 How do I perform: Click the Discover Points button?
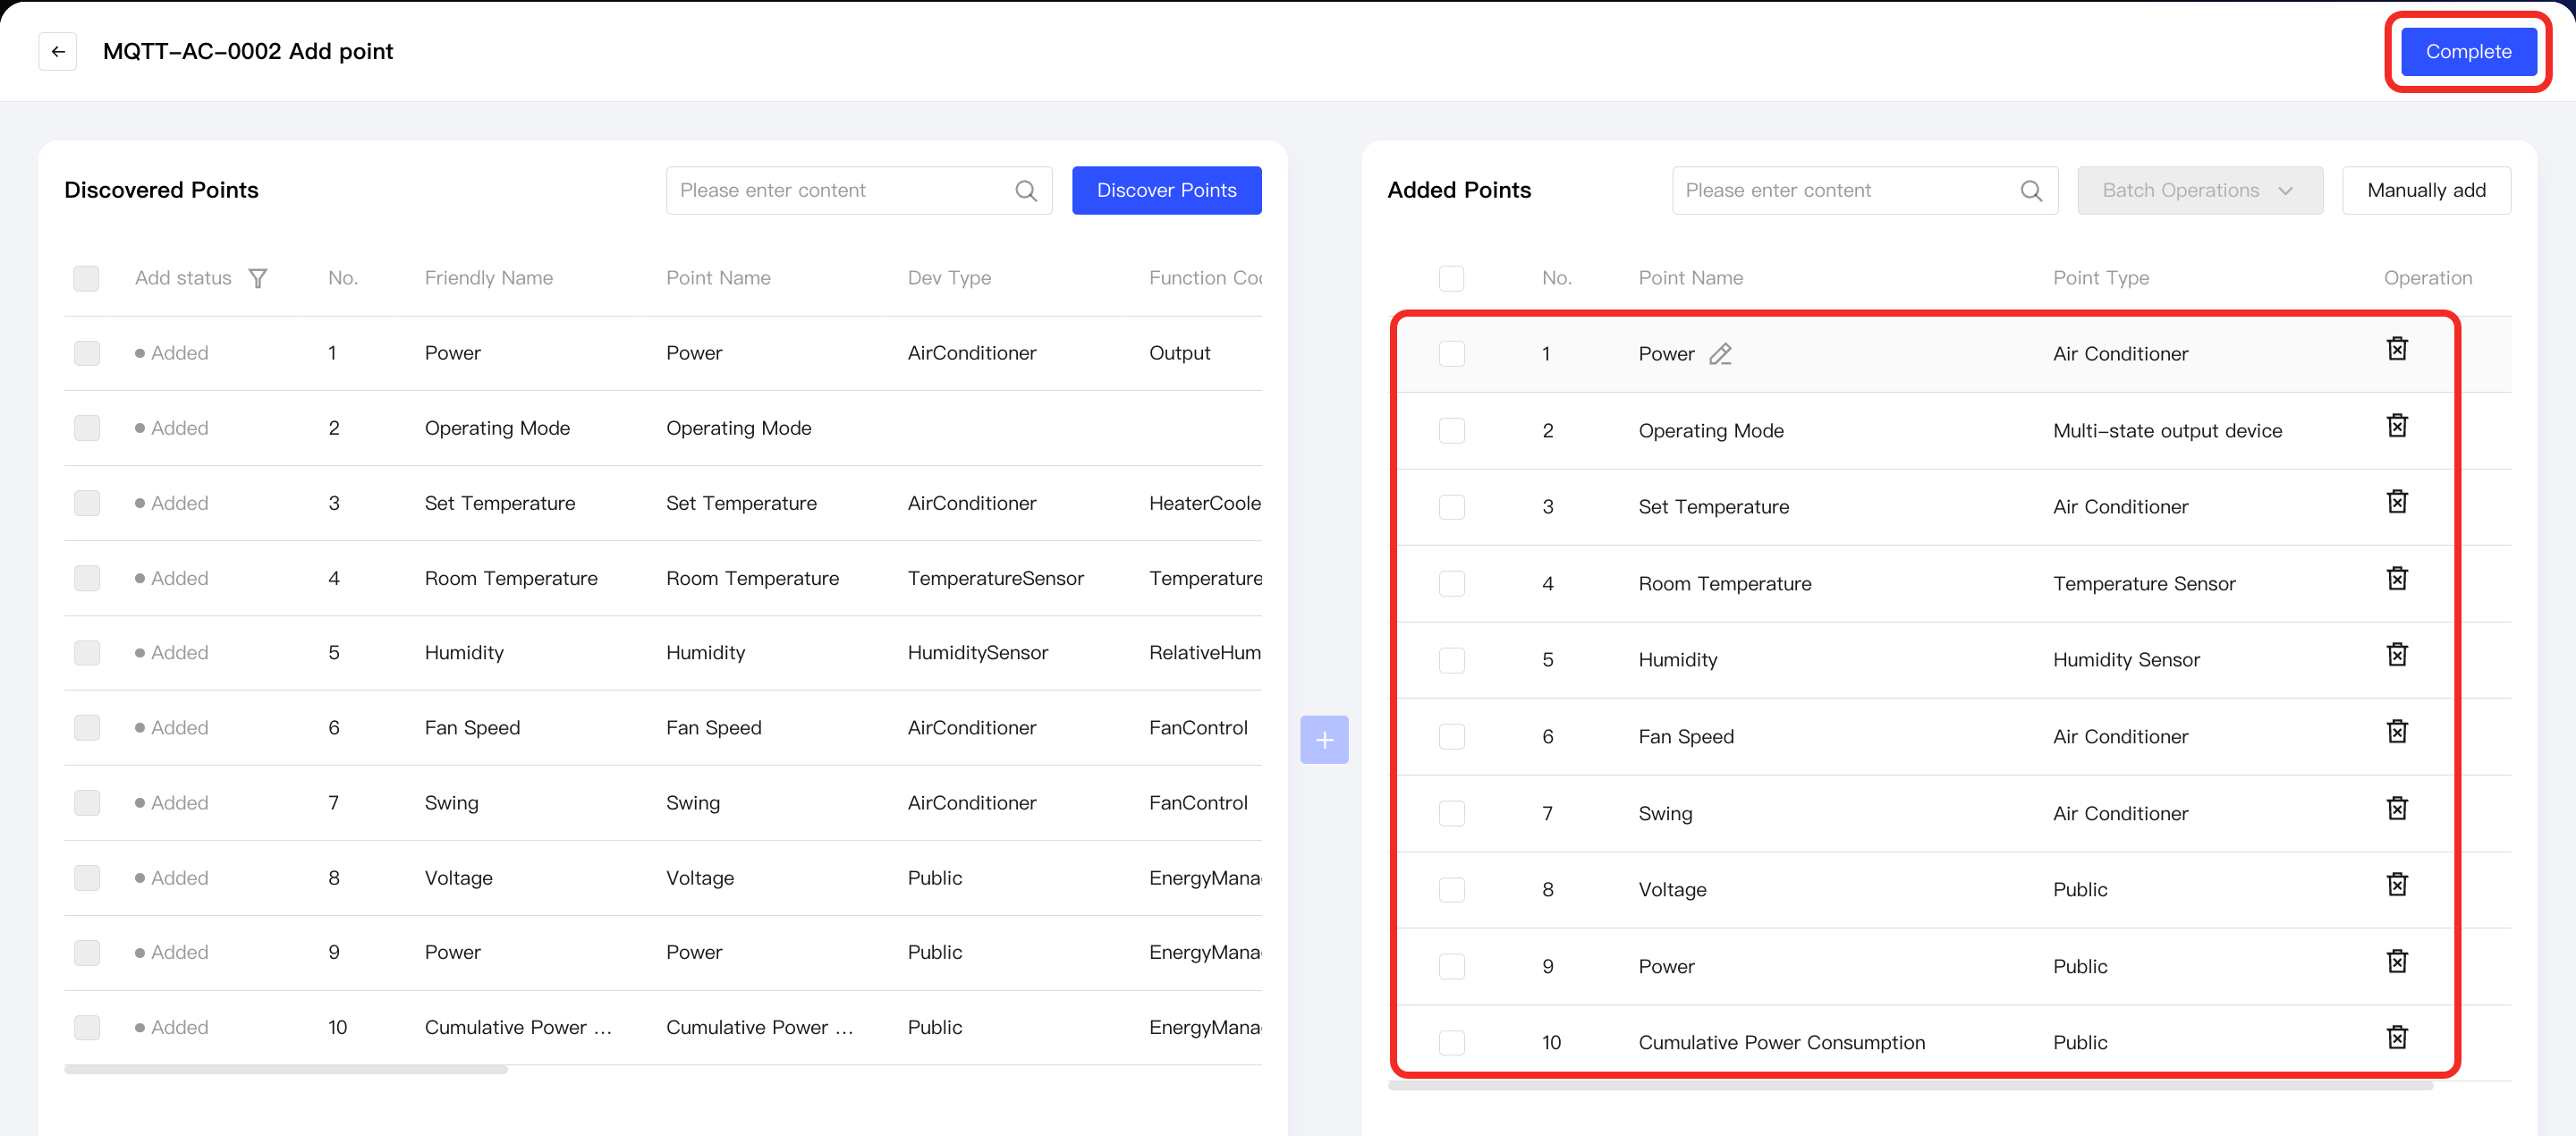(1166, 190)
